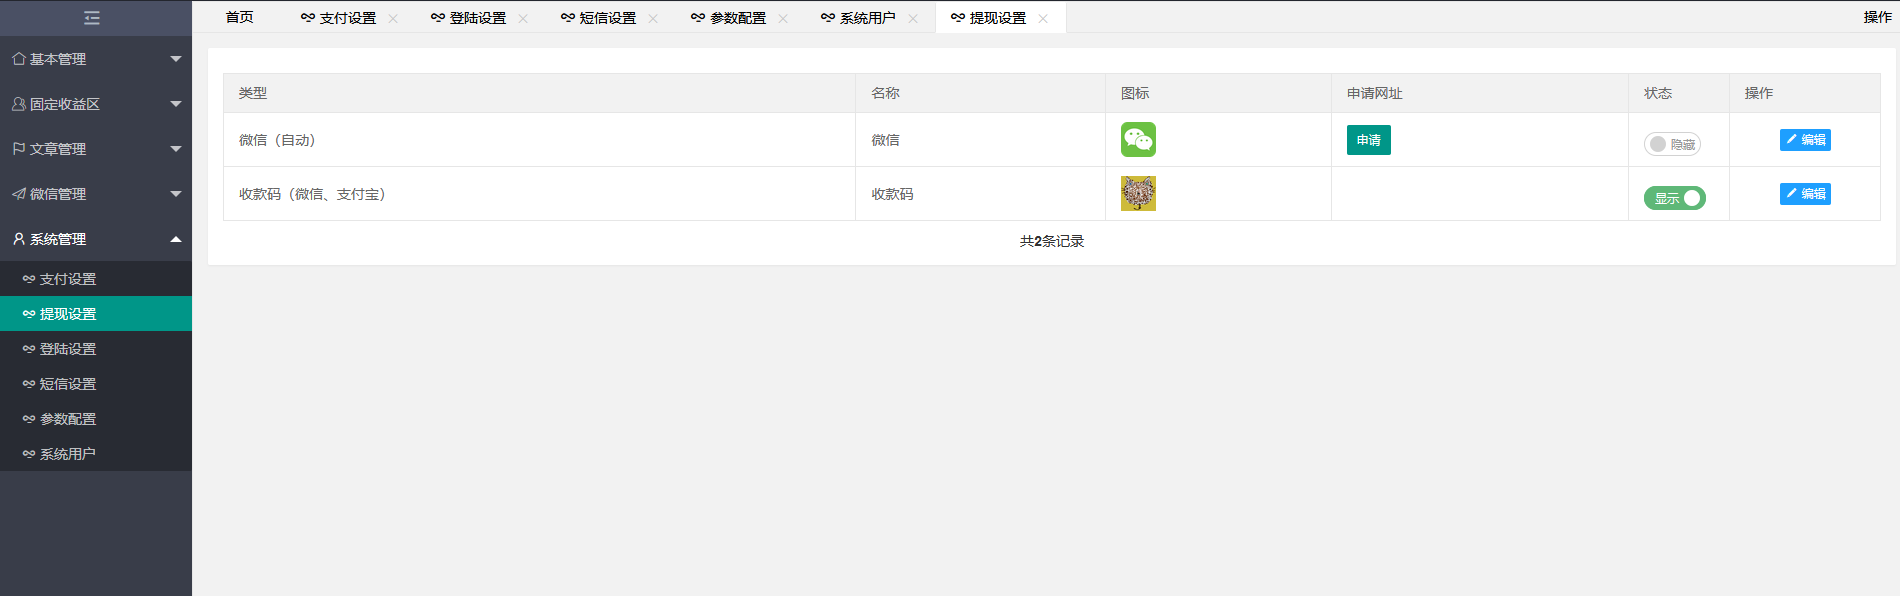Open the 操作 menu at top right
The width and height of the screenshot is (1900, 596).
click(1876, 17)
